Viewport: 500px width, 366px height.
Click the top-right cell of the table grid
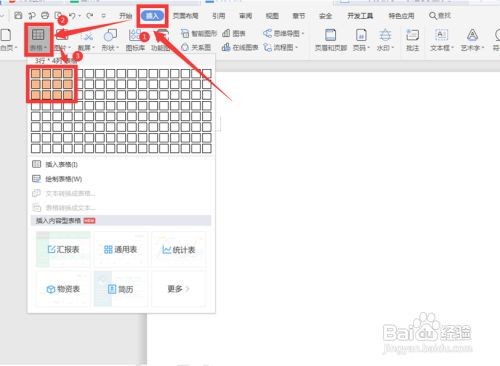[x=207, y=74]
